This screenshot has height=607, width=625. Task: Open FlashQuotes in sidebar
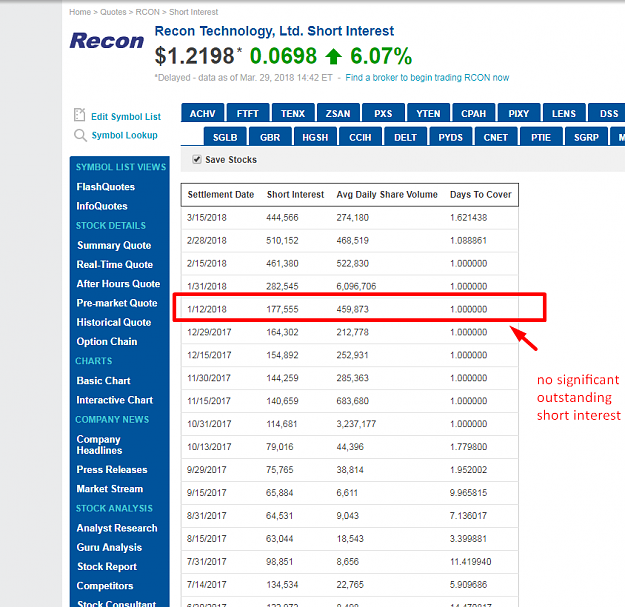point(106,187)
